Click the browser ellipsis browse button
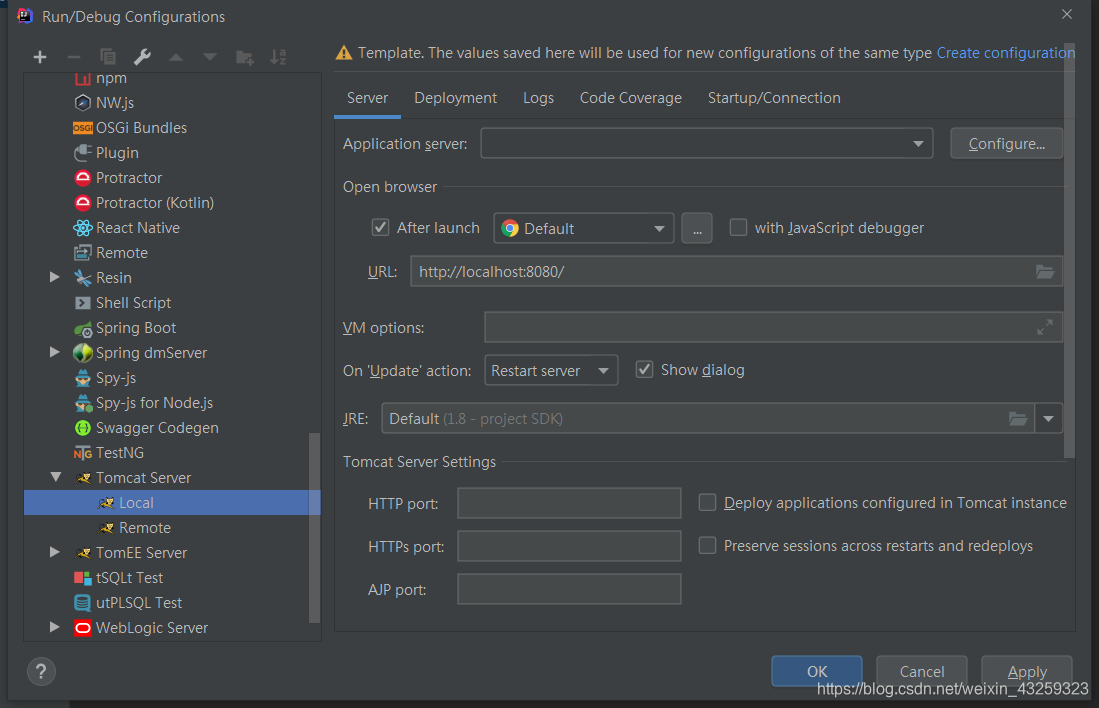This screenshot has width=1099, height=708. coord(697,229)
